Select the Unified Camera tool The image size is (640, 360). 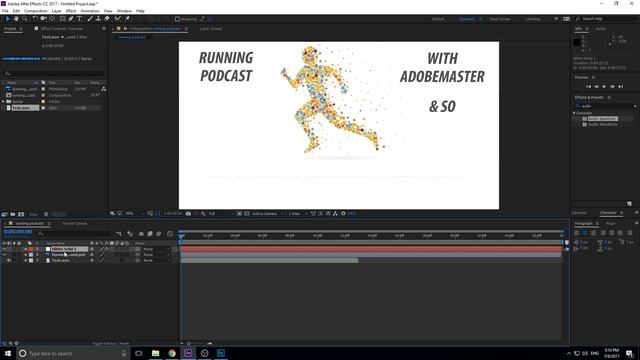43,19
